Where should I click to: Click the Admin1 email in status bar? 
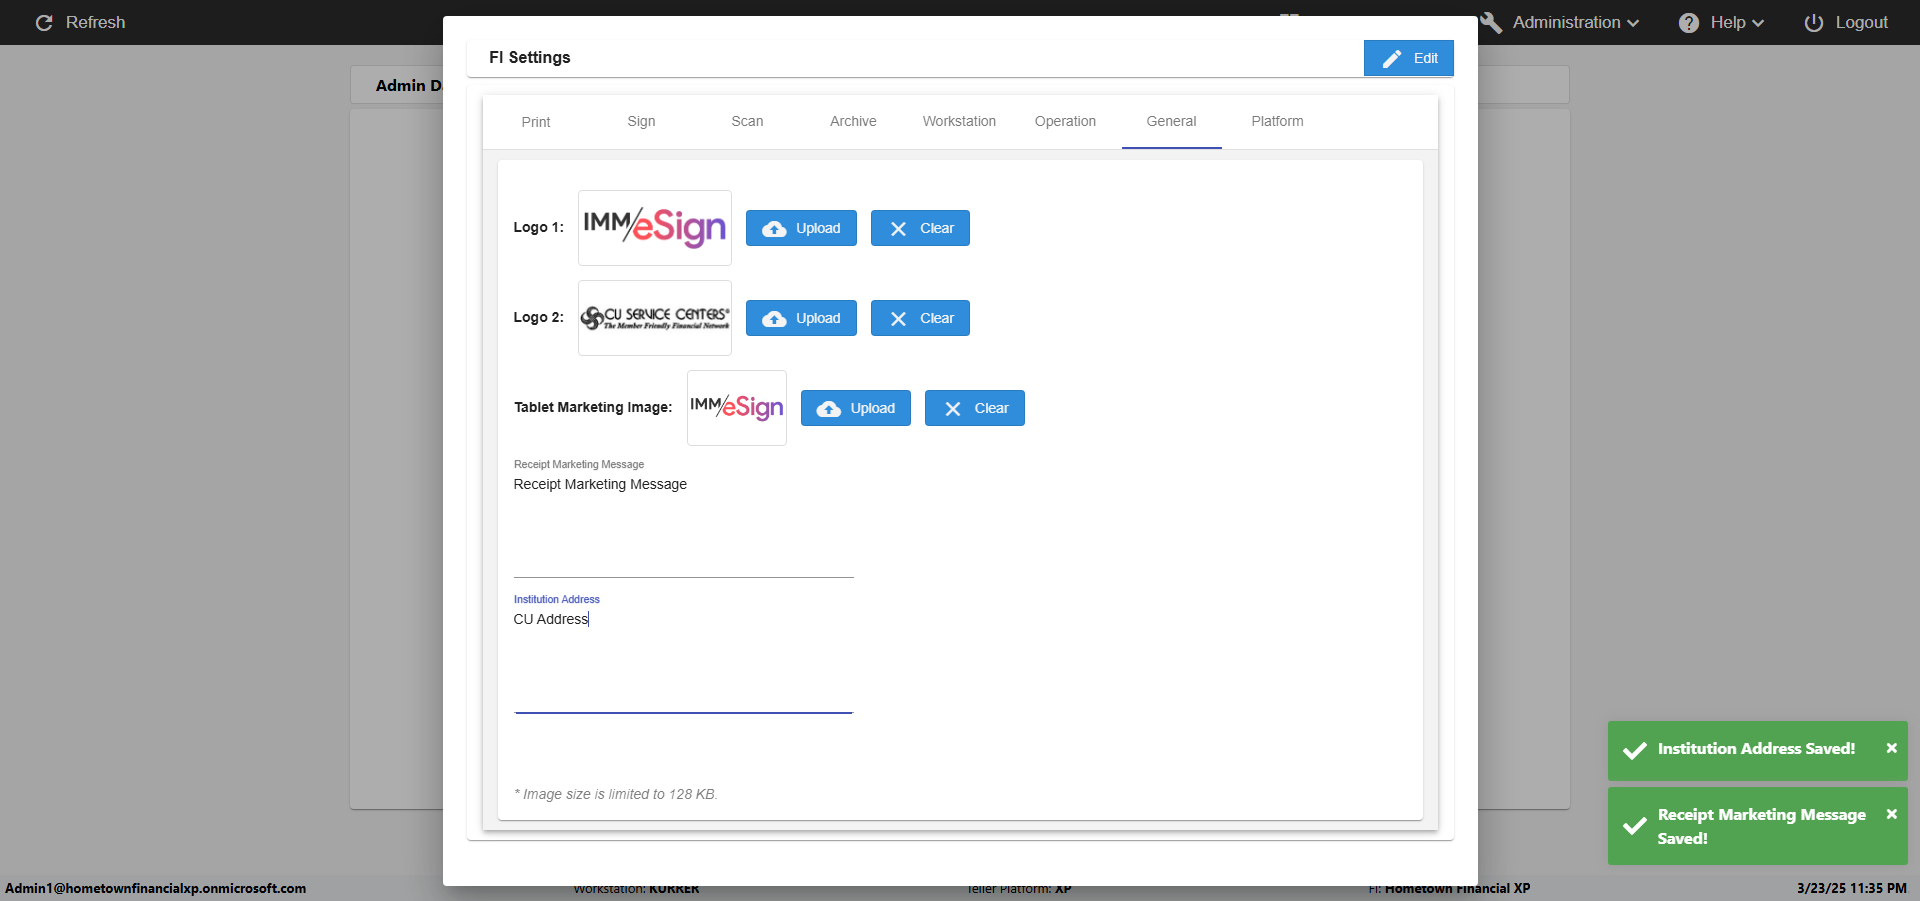point(156,888)
